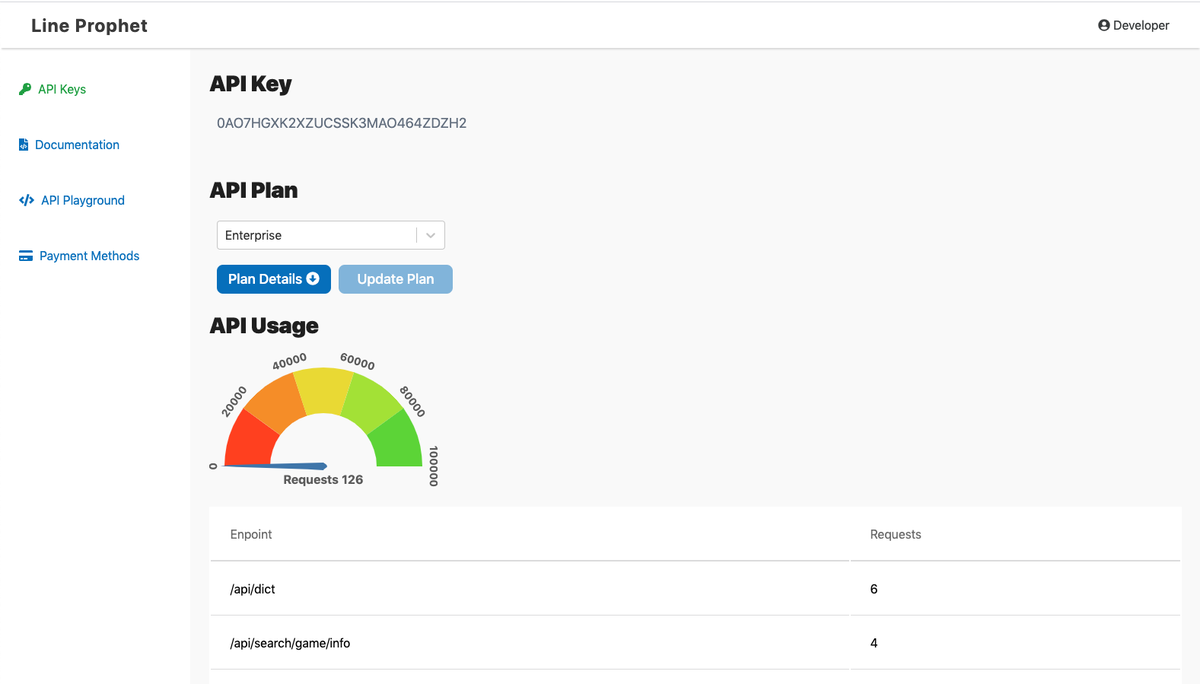Click the download arrow icon on Plan Details
The image size is (1200, 684).
[313, 279]
